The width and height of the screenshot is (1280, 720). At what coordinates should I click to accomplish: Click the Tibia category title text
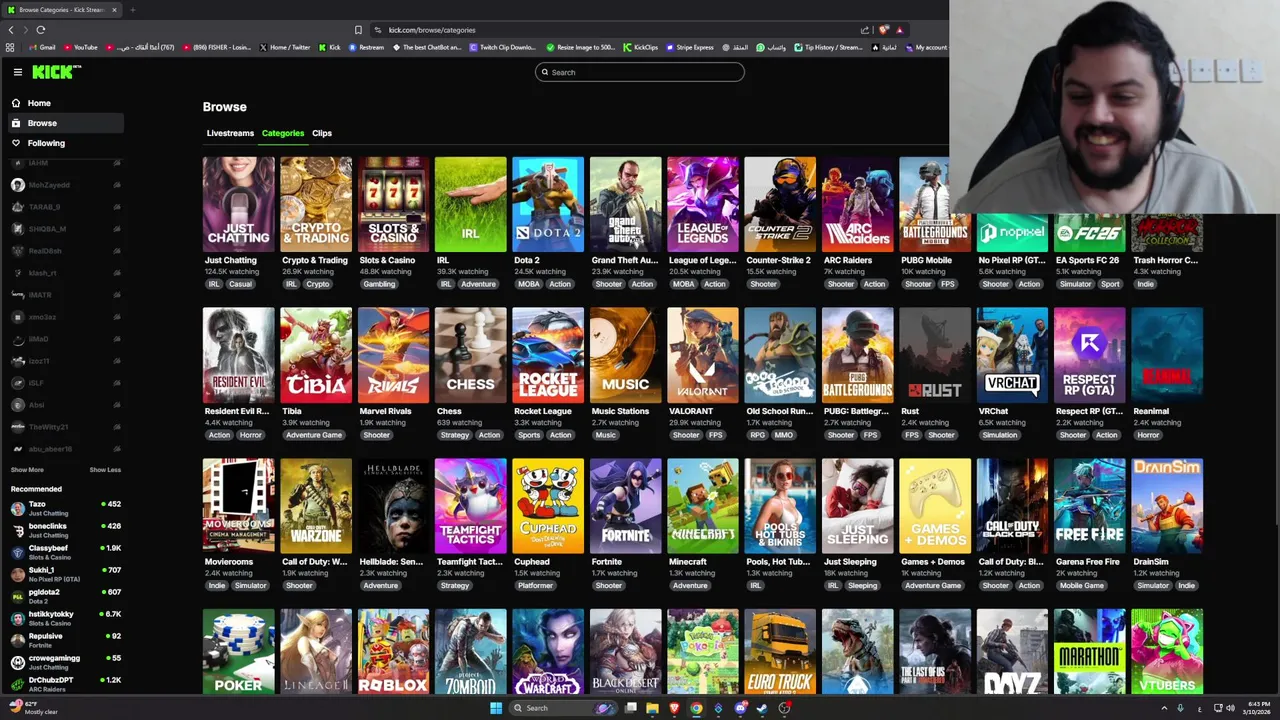(x=292, y=411)
